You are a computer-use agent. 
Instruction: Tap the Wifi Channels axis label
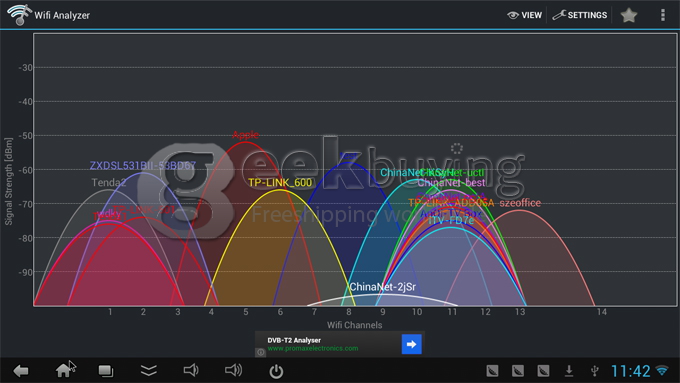click(x=354, y=325)
